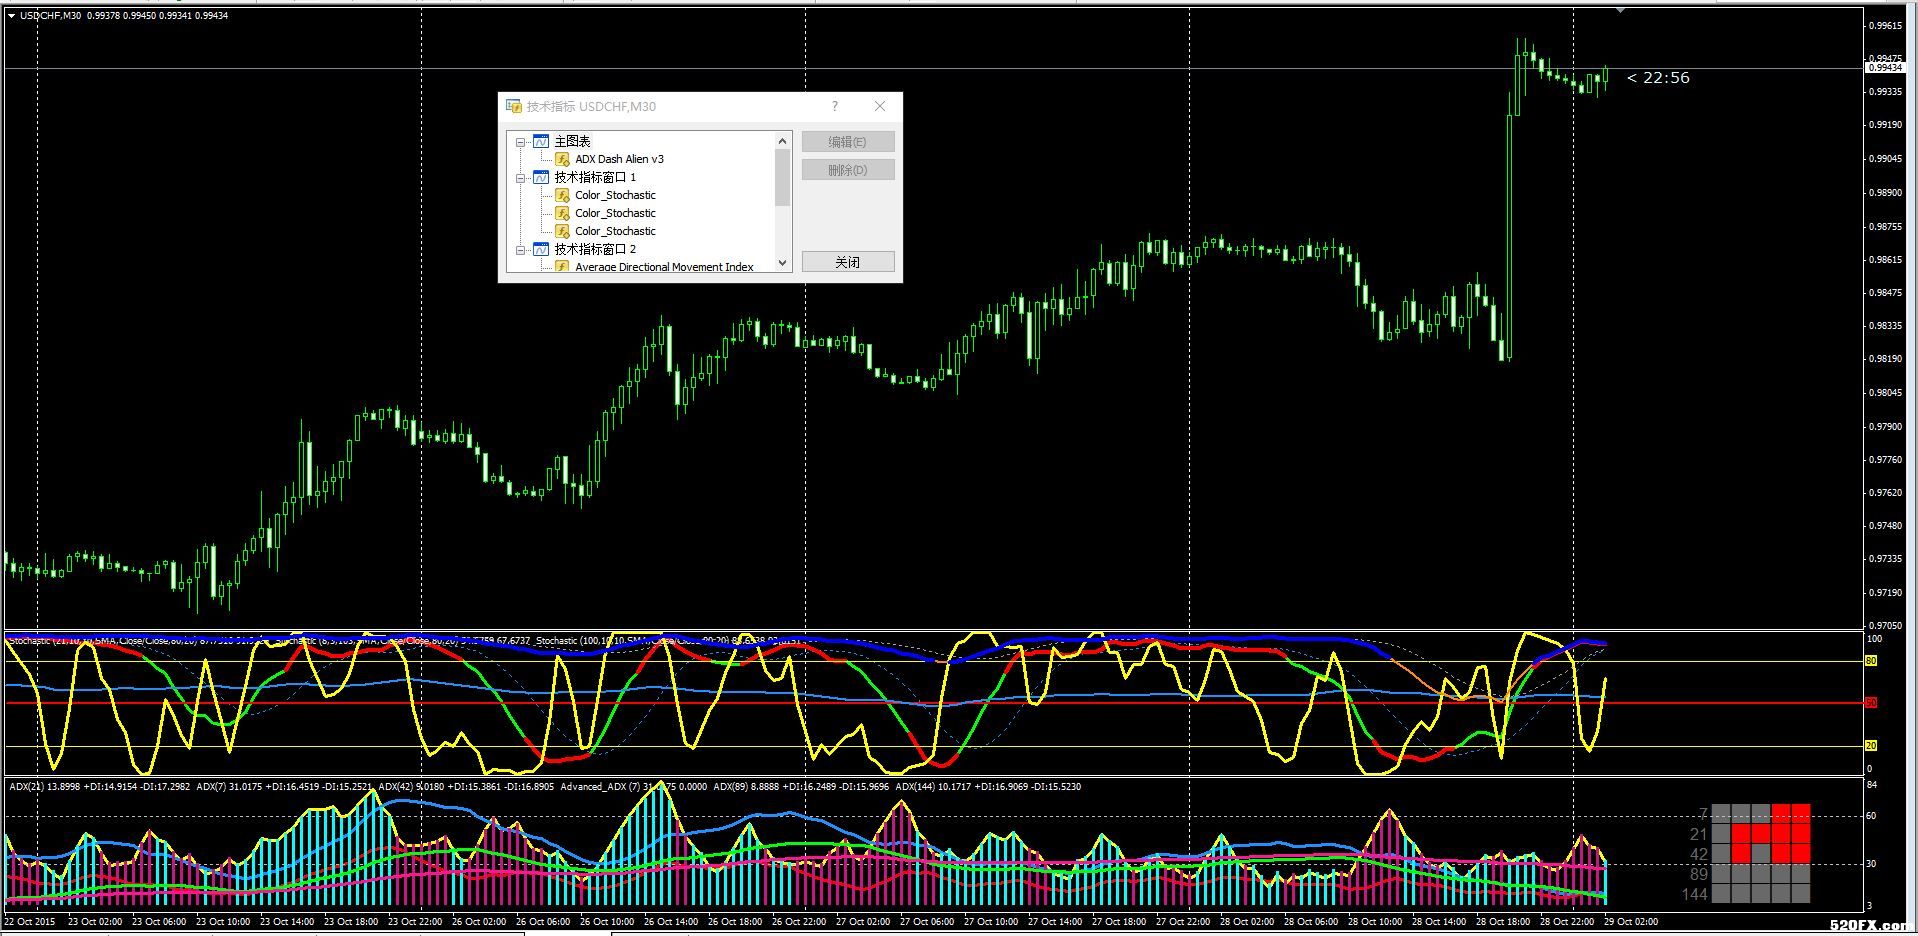The height and width of the screenshot is (936, 1918).
Task: Click the '80' stochastic level label
Action: (x=1871, y=661)
